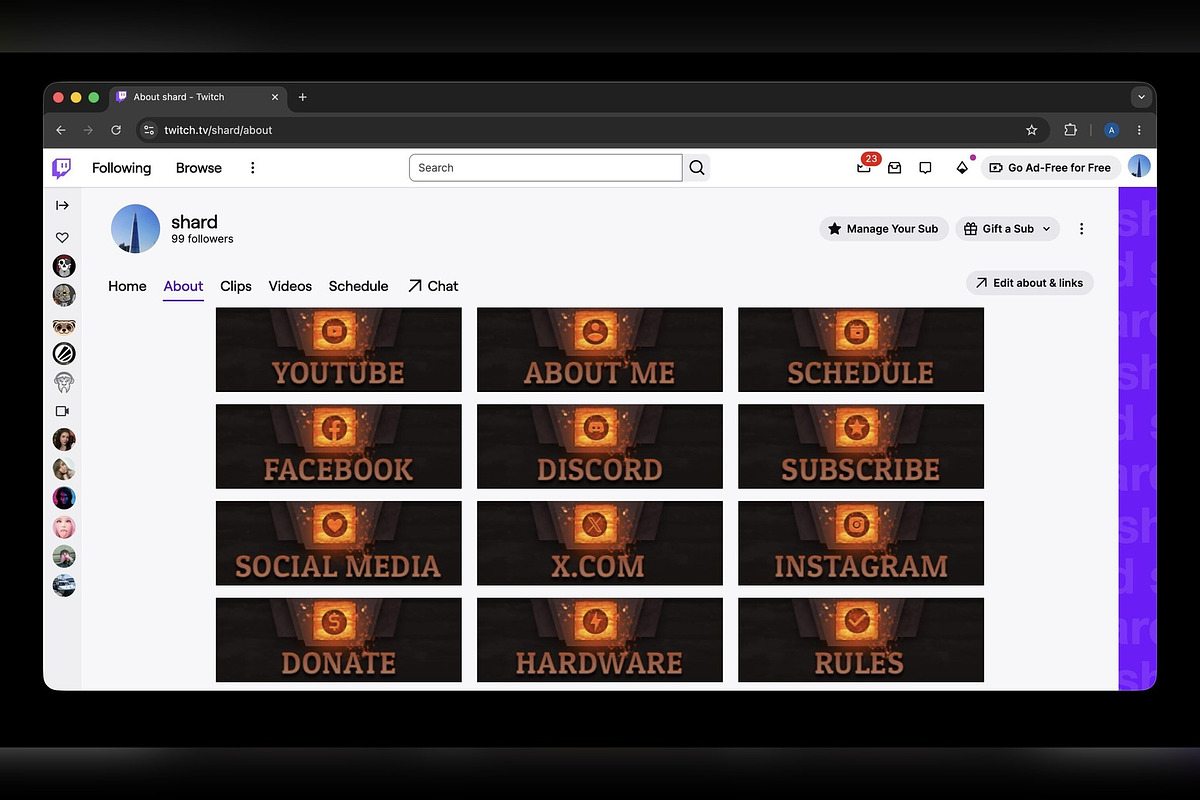This screenshot has width=1200, height=800.
Task: Open the Chrome three-dot menu
Action: point(1139,130)
